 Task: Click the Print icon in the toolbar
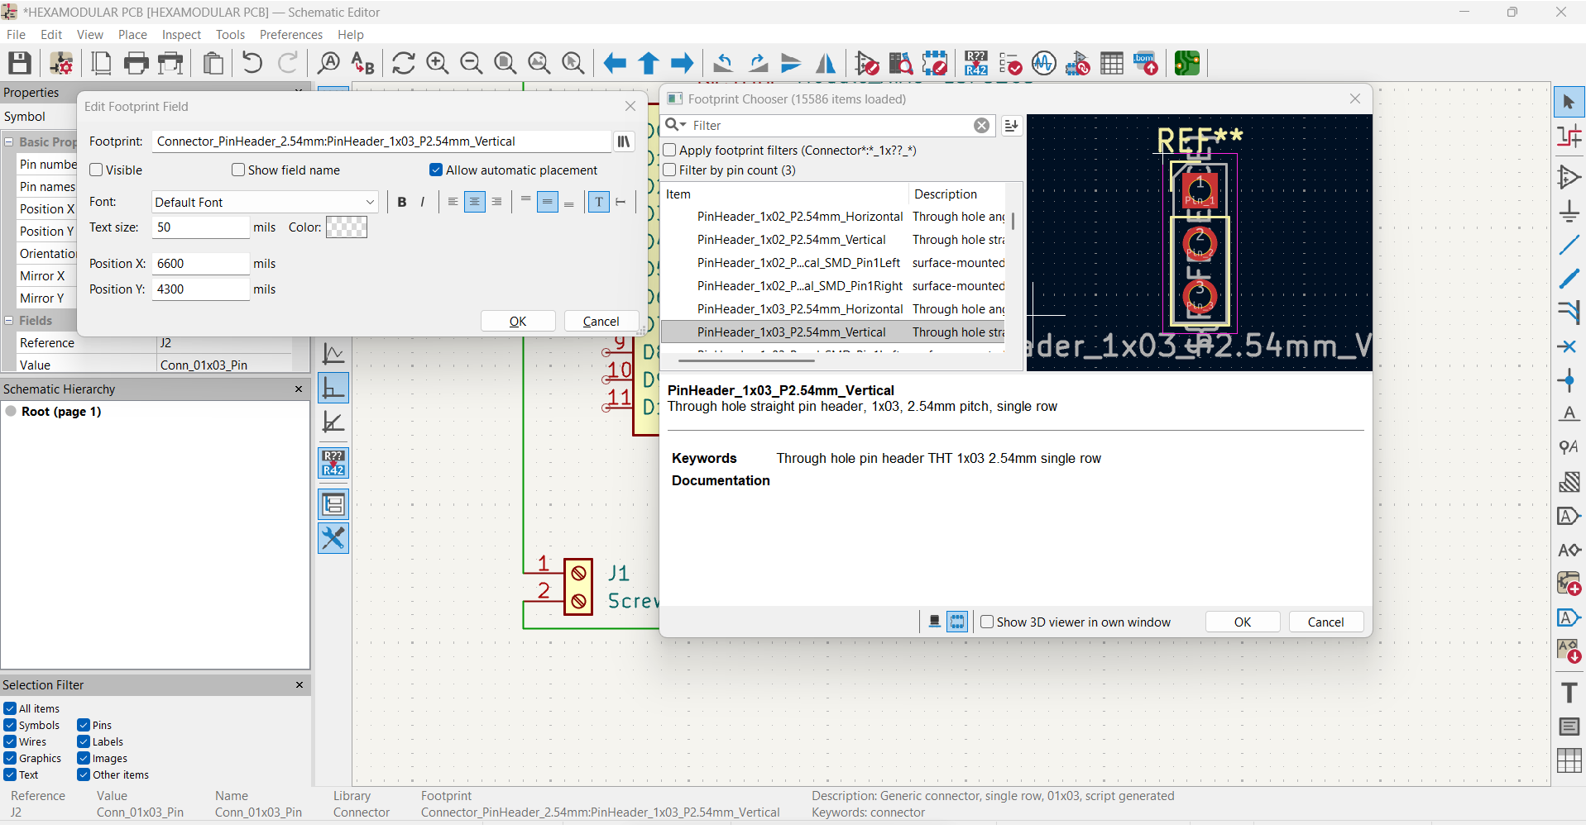136,63
